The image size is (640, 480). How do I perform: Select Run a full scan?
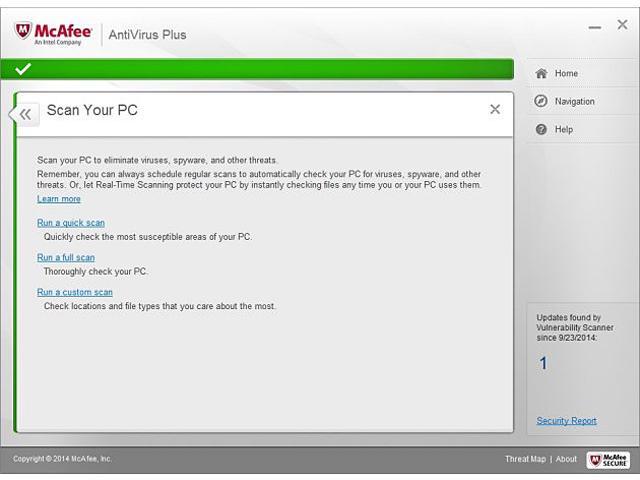[66, 258]
